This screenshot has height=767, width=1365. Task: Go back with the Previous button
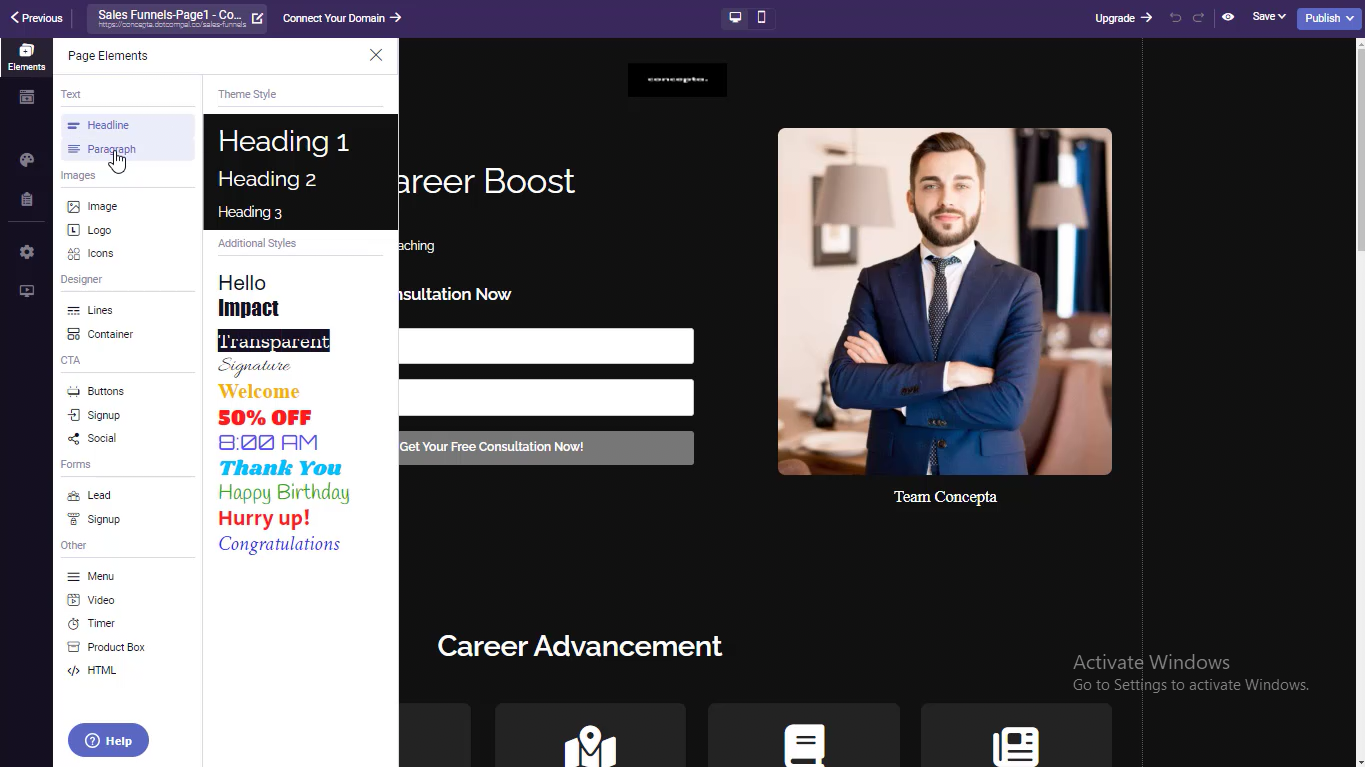[36, 18]
